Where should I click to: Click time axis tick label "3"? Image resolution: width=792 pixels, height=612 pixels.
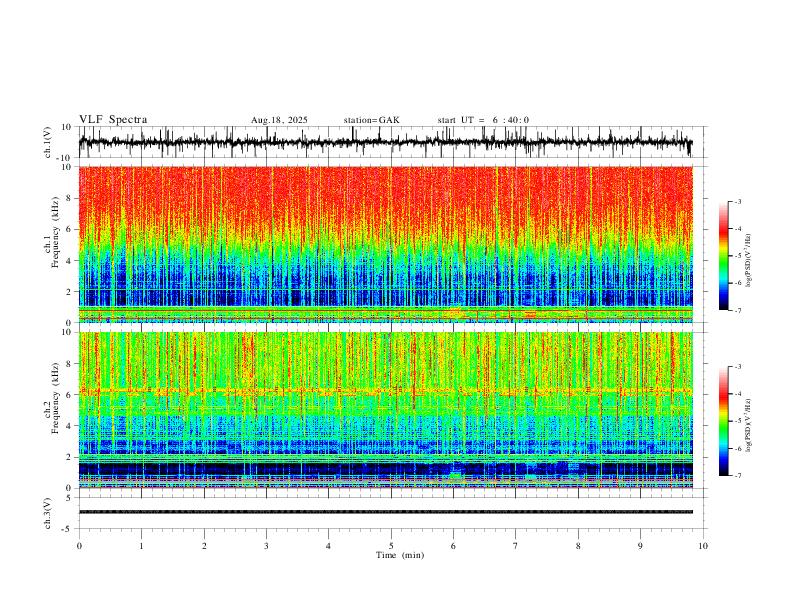266,546
